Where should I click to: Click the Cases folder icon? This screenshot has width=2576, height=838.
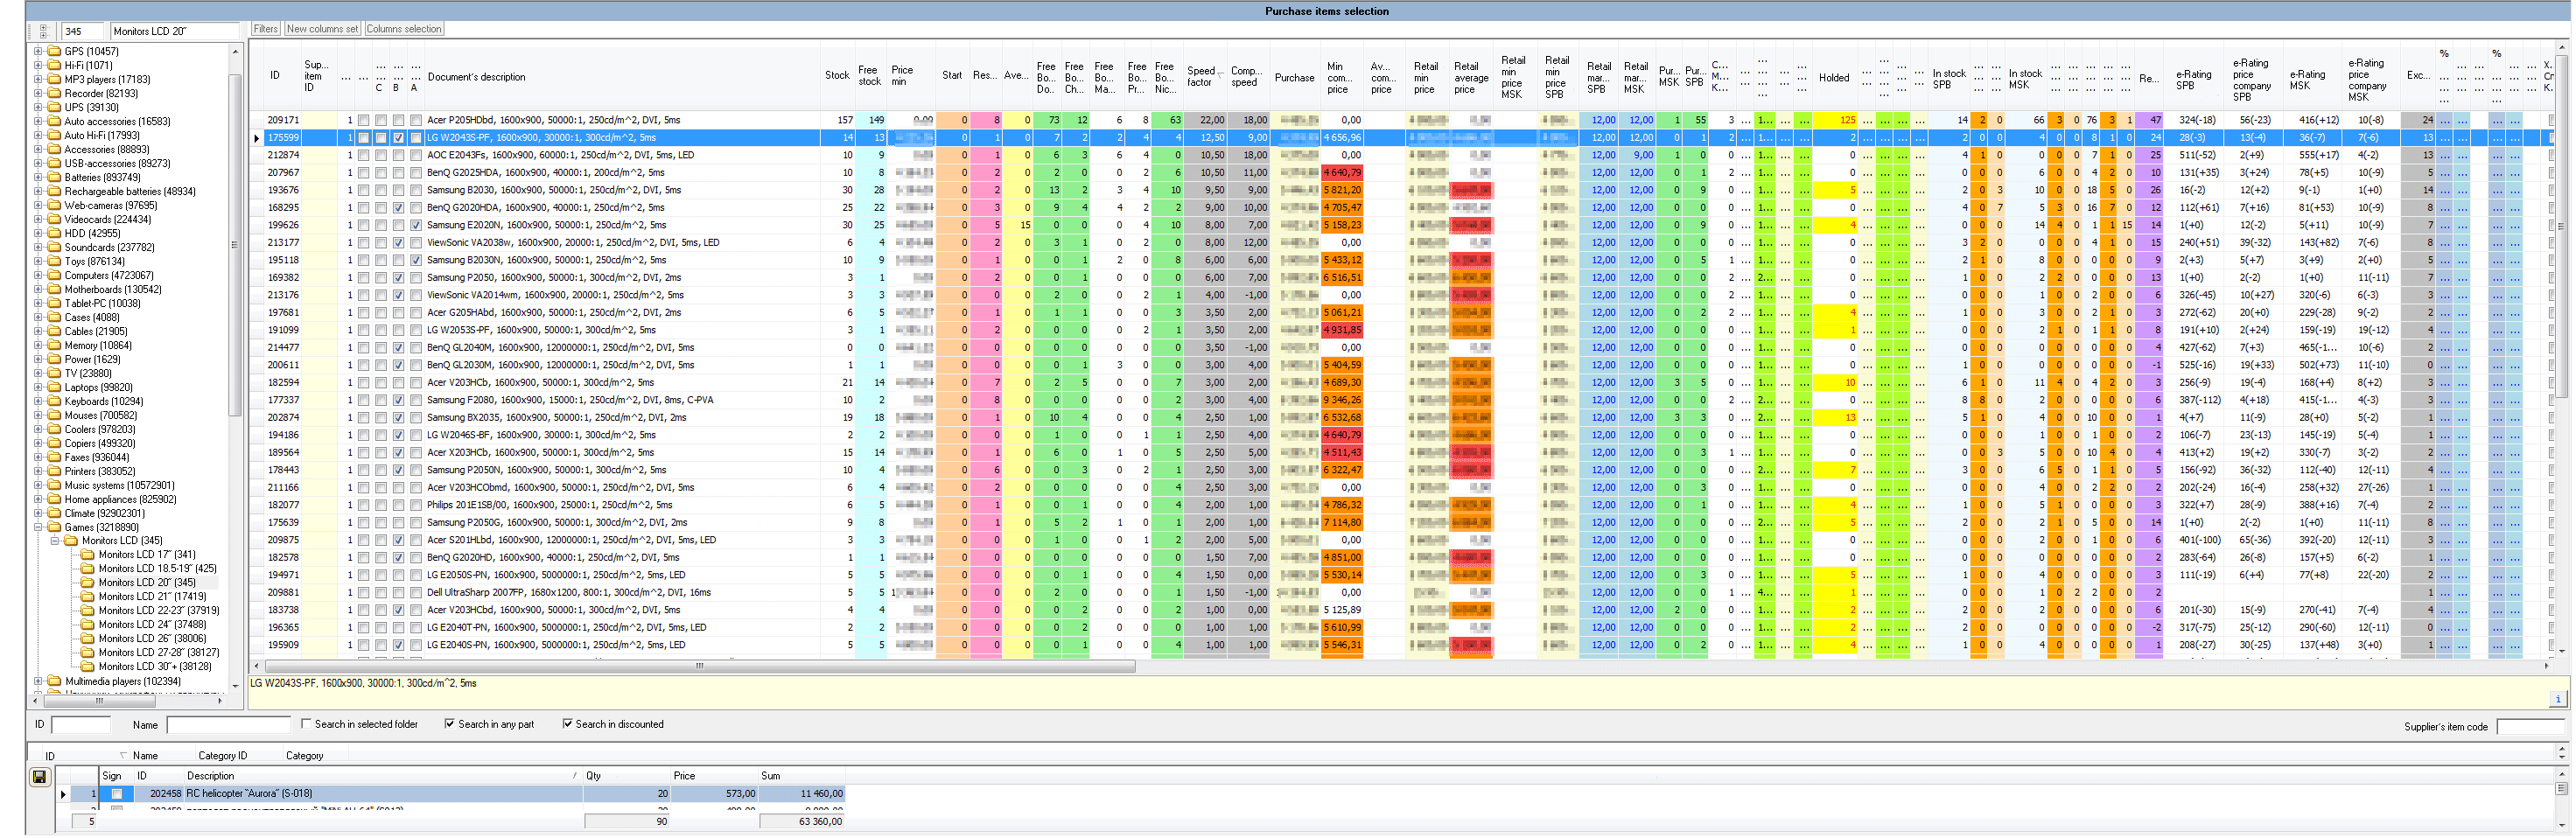tap(55, 317)
